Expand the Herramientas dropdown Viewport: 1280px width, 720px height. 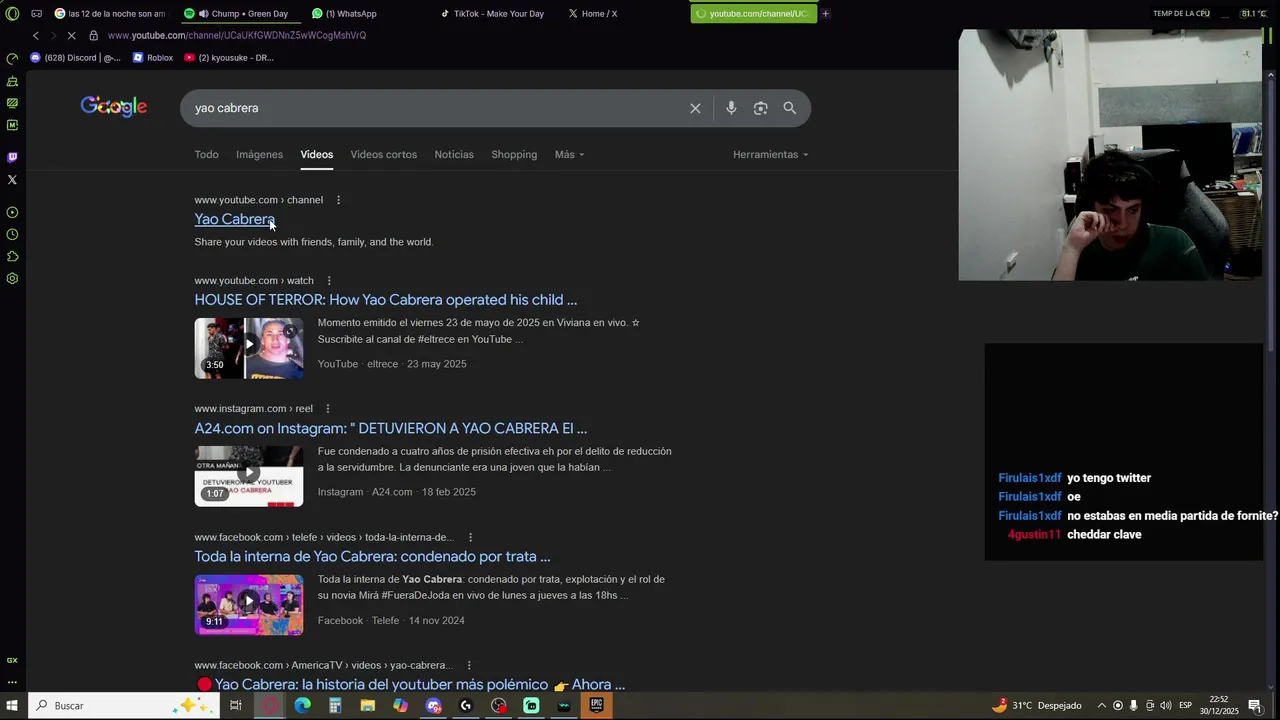770,154
